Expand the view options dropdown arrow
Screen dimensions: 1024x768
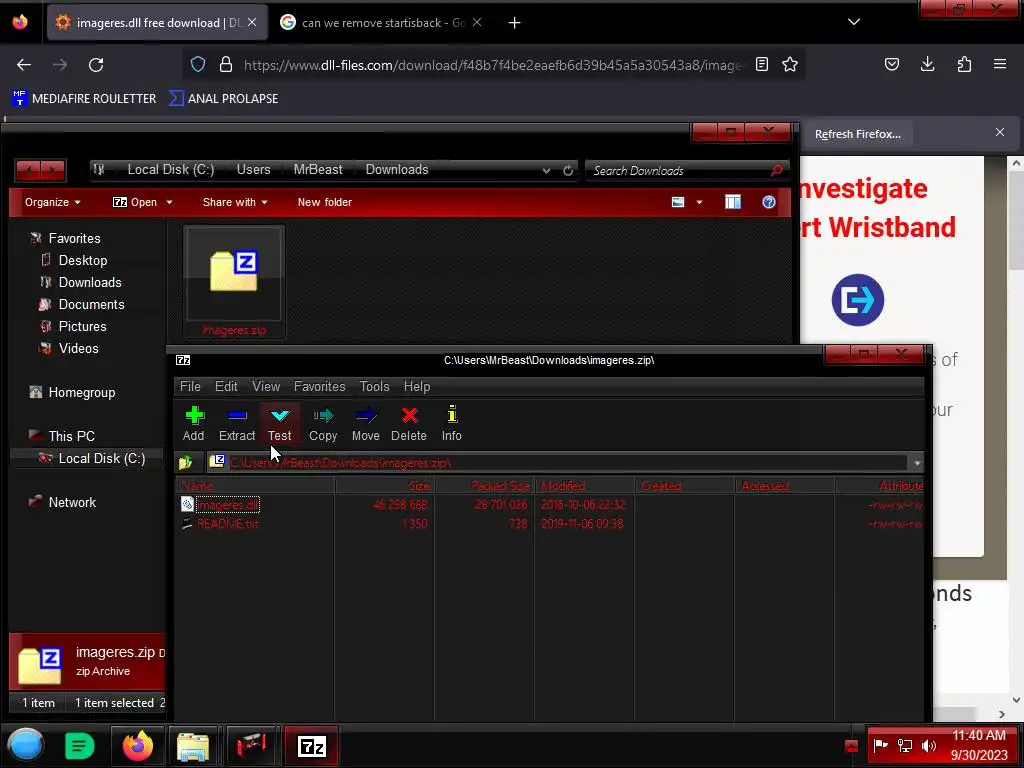point(699,202)
